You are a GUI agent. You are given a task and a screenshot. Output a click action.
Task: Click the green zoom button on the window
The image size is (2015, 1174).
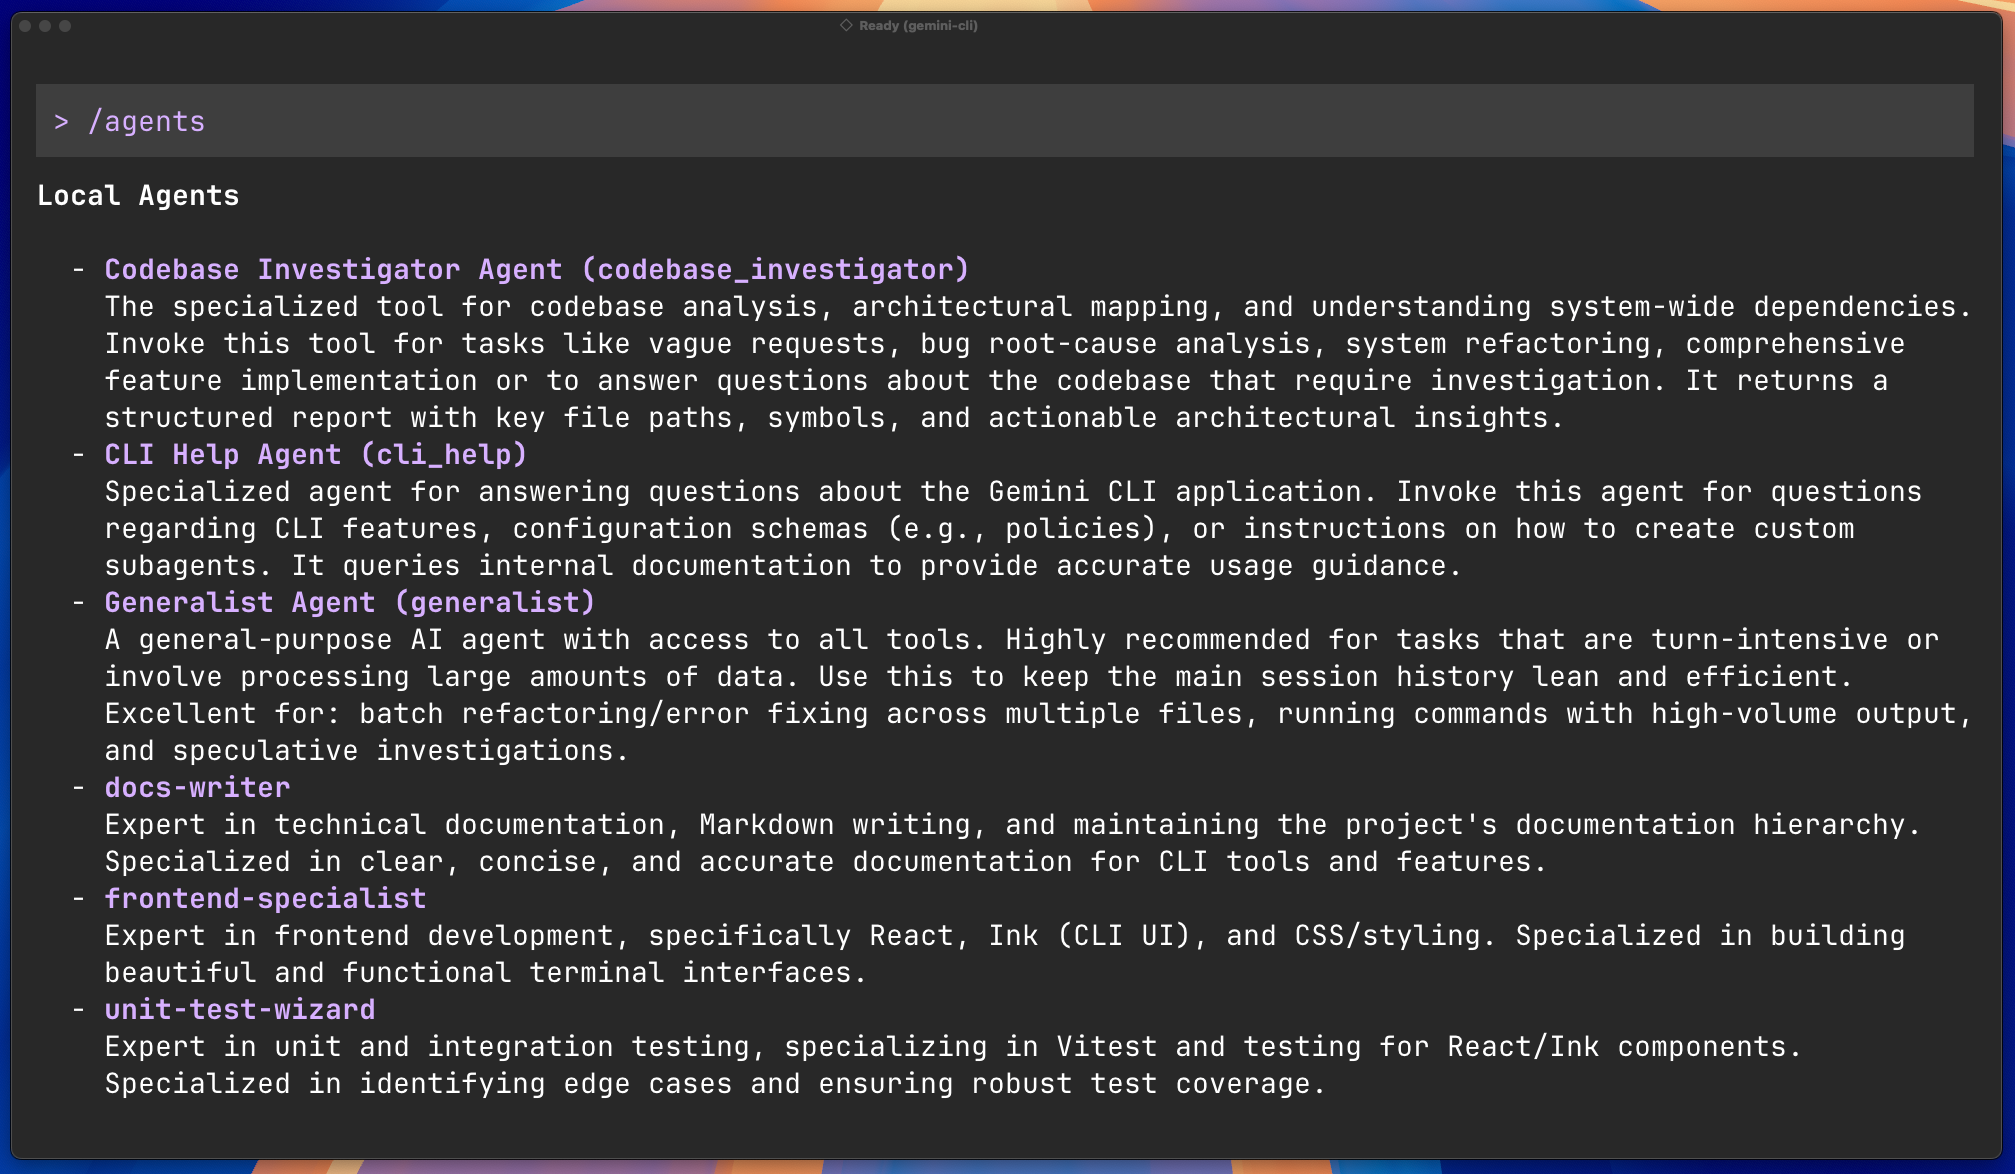[x=66, y=26]
